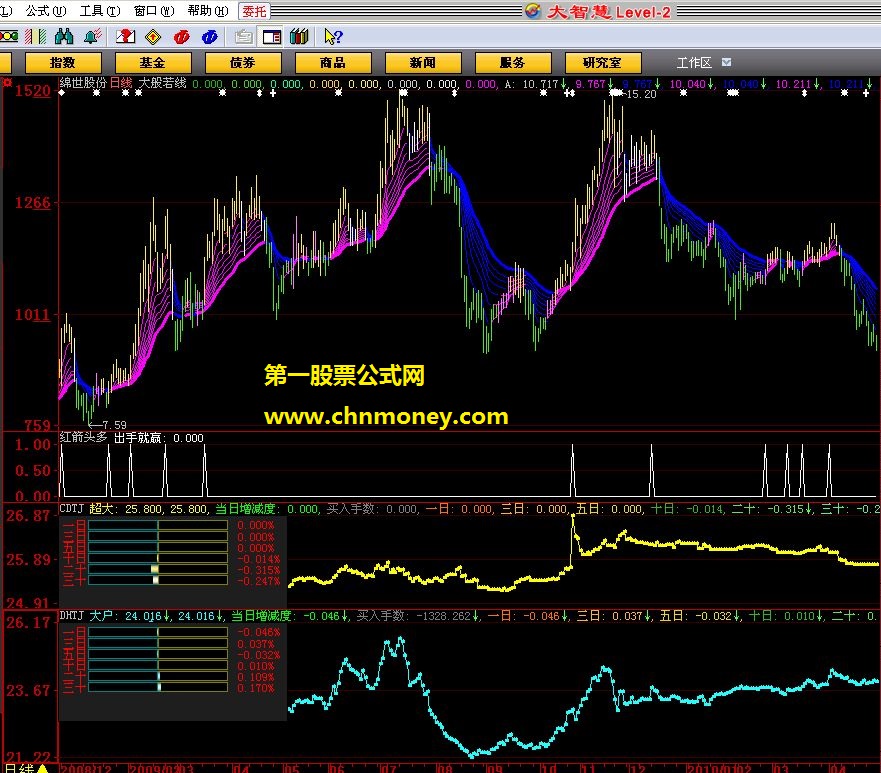881x773 pixels.
Task: Click the -0.315% bar in CDTJ panel
Action: (x=158, y=570)
